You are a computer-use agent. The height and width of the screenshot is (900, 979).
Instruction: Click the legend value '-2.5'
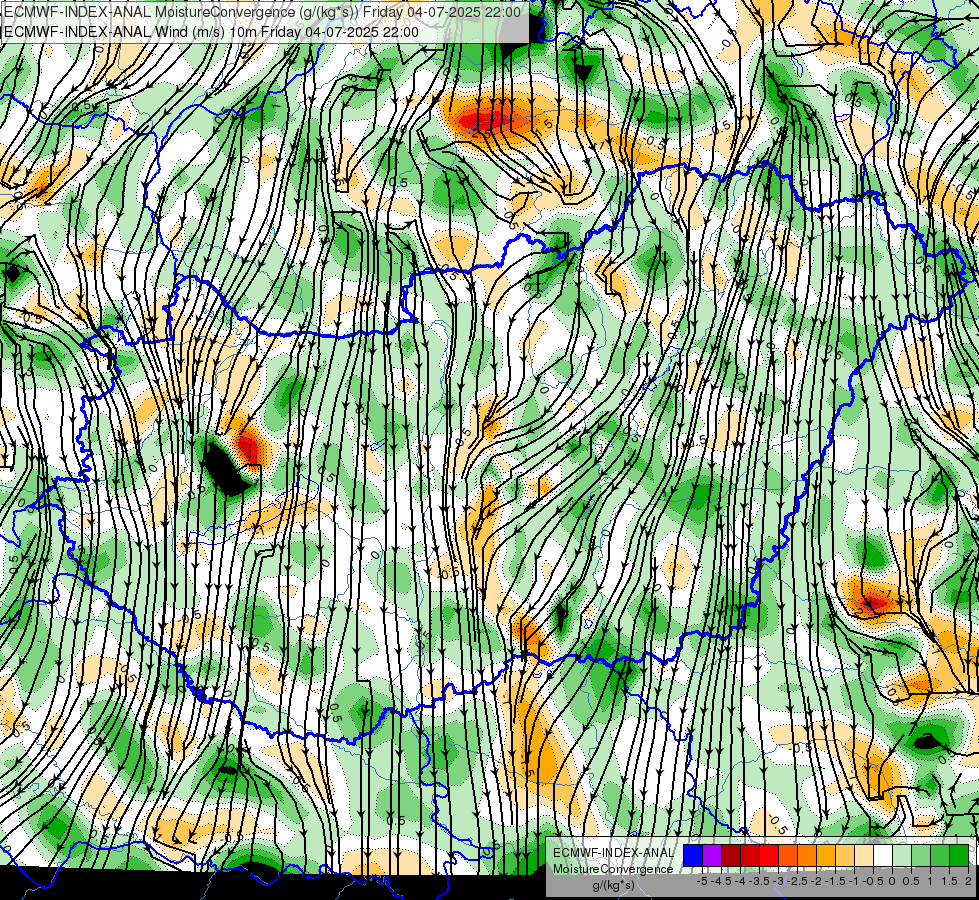797,881
